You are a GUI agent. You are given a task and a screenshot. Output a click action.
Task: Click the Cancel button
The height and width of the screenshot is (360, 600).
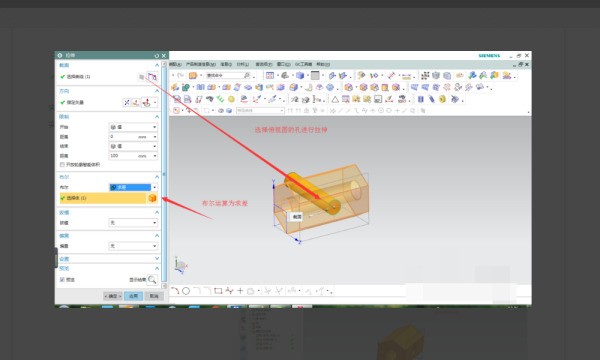(x=154, y=296)
